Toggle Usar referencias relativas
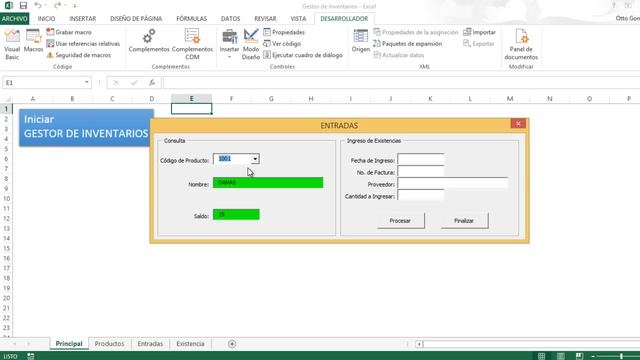Image resolution: width=640 pixels, height=360 pixels. pyautogui.click(x=83, y=43)
